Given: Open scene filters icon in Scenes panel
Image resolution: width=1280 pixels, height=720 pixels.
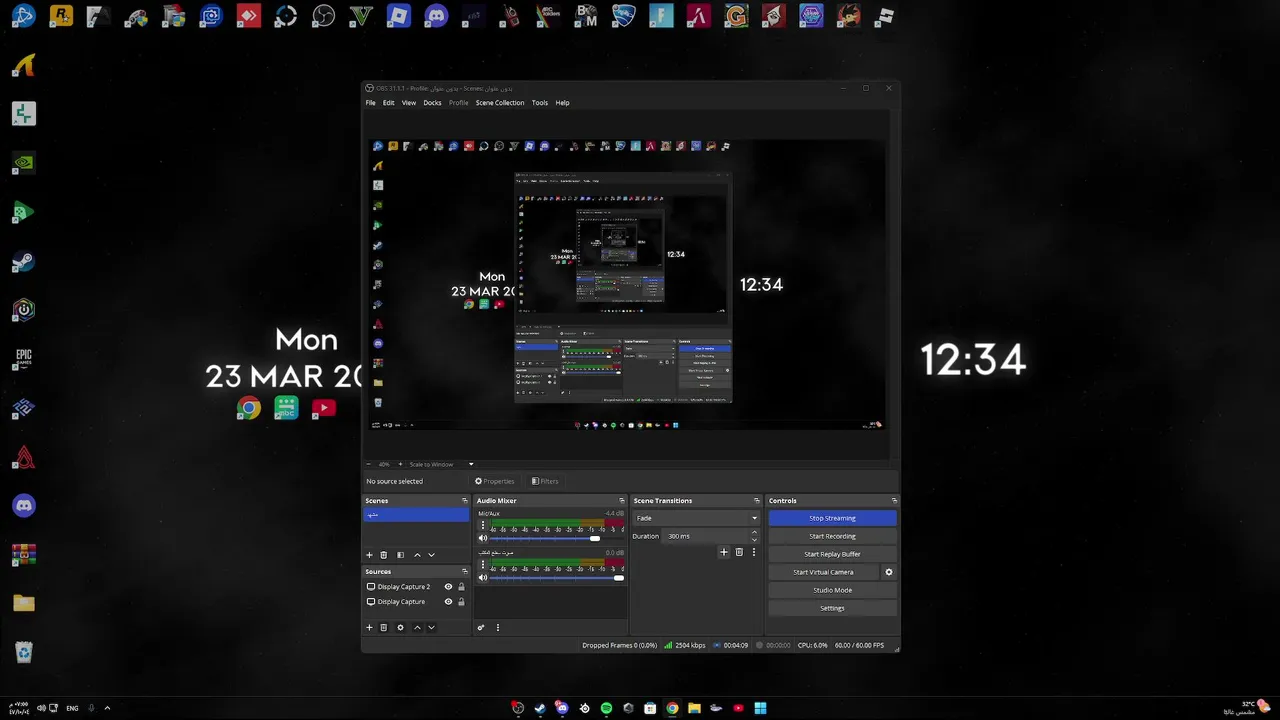Looking at the screenshot, I should pyautogui.click(x=400, y=555).
